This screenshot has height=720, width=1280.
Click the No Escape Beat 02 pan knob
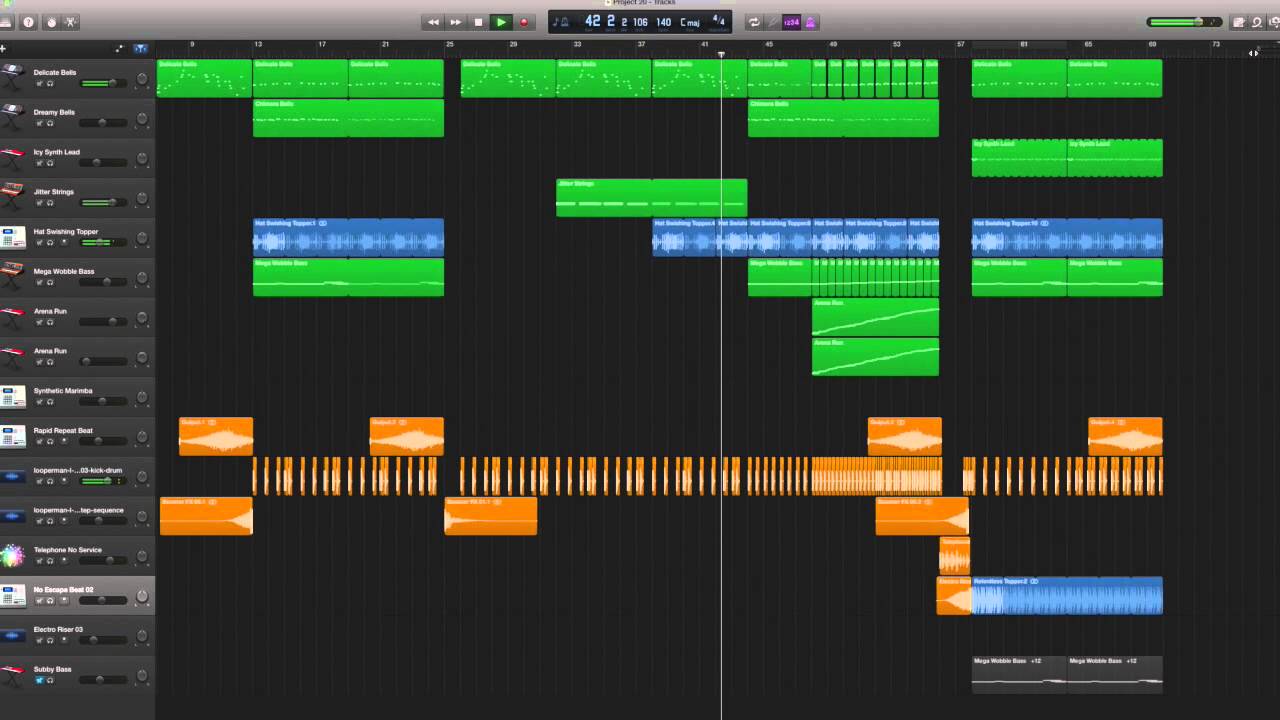coord(142,596)
